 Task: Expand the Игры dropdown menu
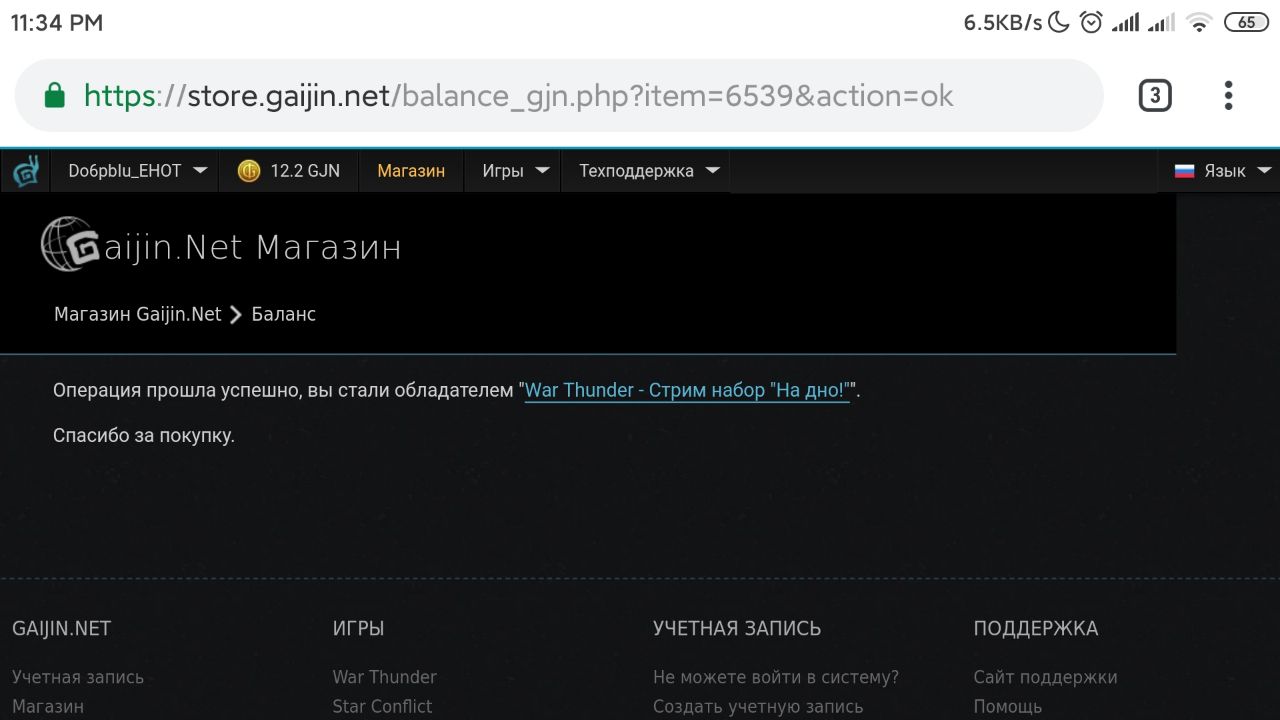click(x=515, y=171)
